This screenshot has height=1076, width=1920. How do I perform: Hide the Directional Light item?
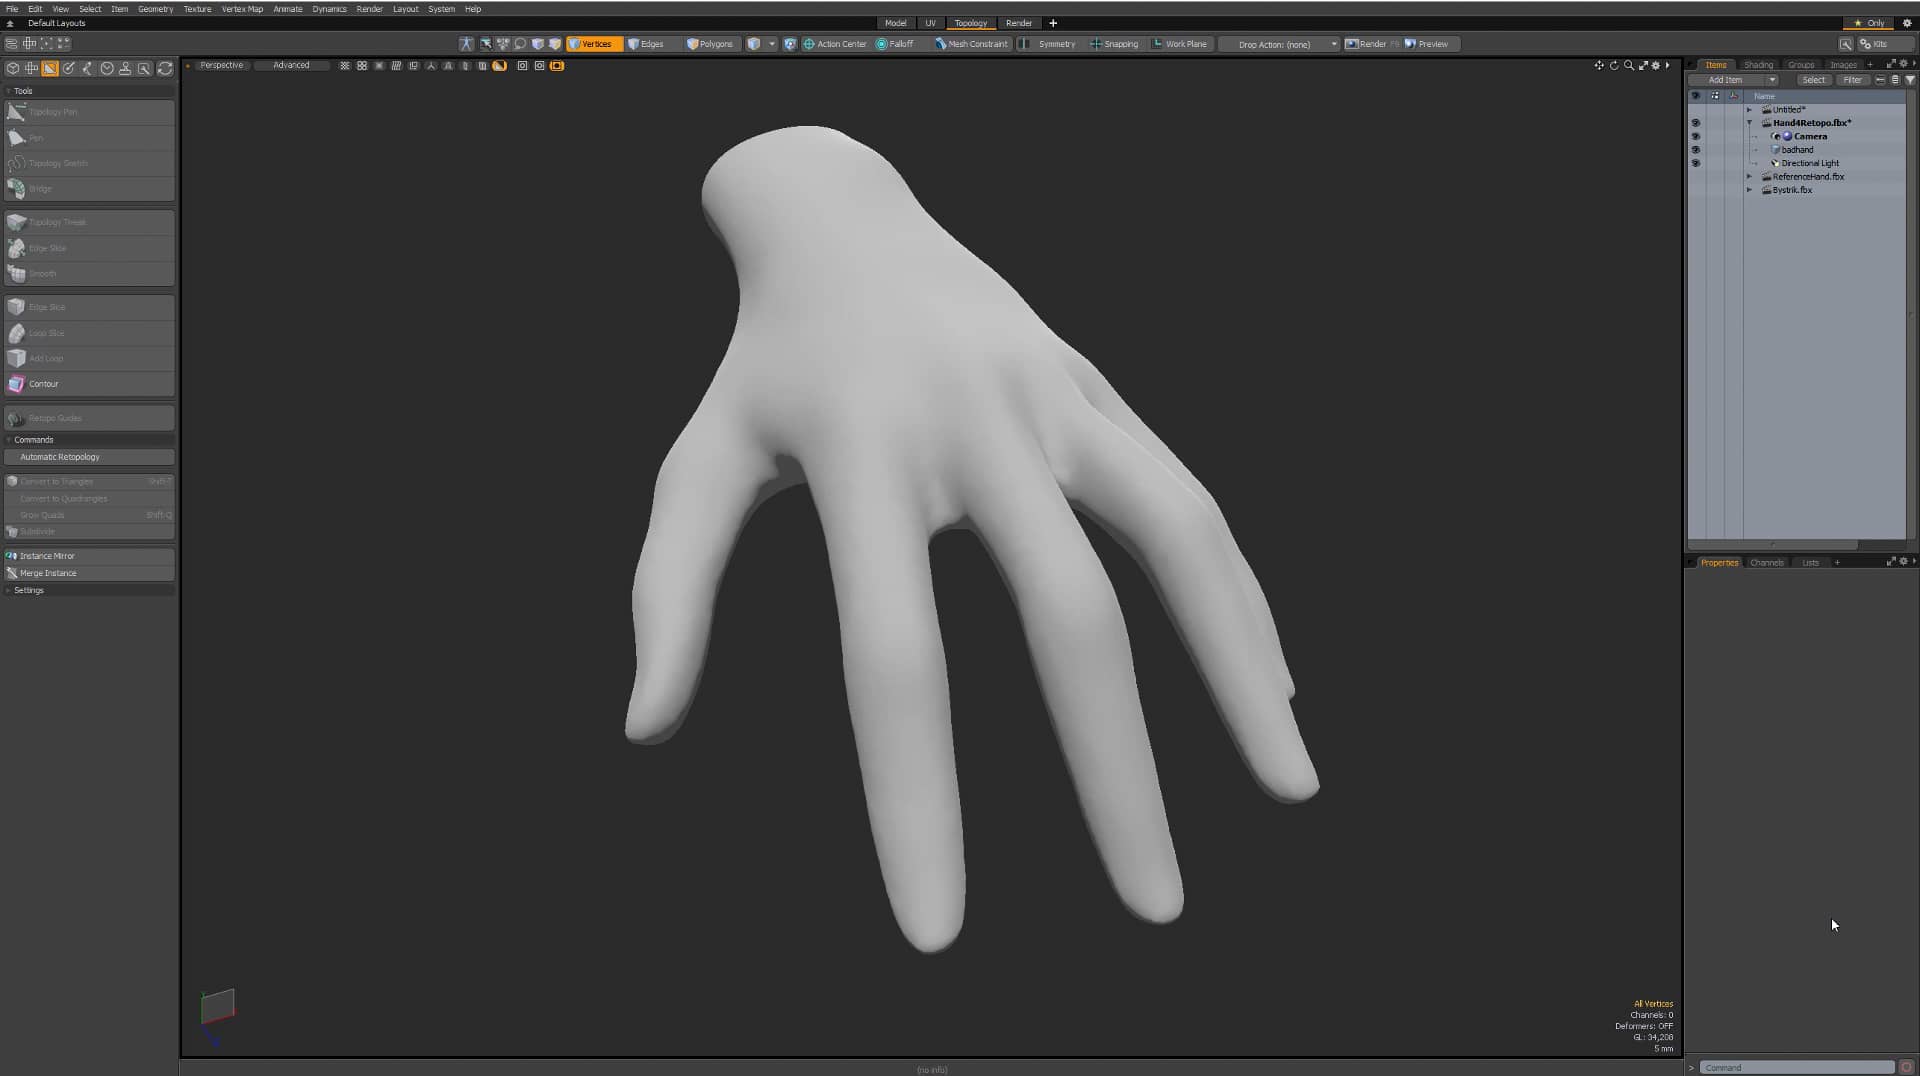(x=1696, y=163)
